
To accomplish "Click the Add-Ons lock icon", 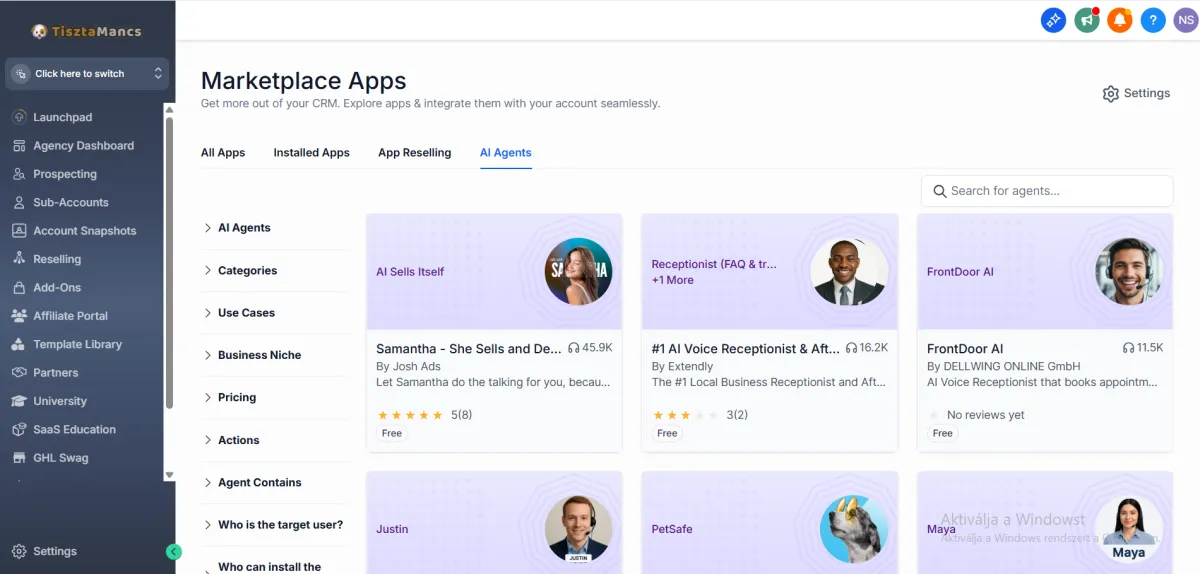I will [19, 287].
